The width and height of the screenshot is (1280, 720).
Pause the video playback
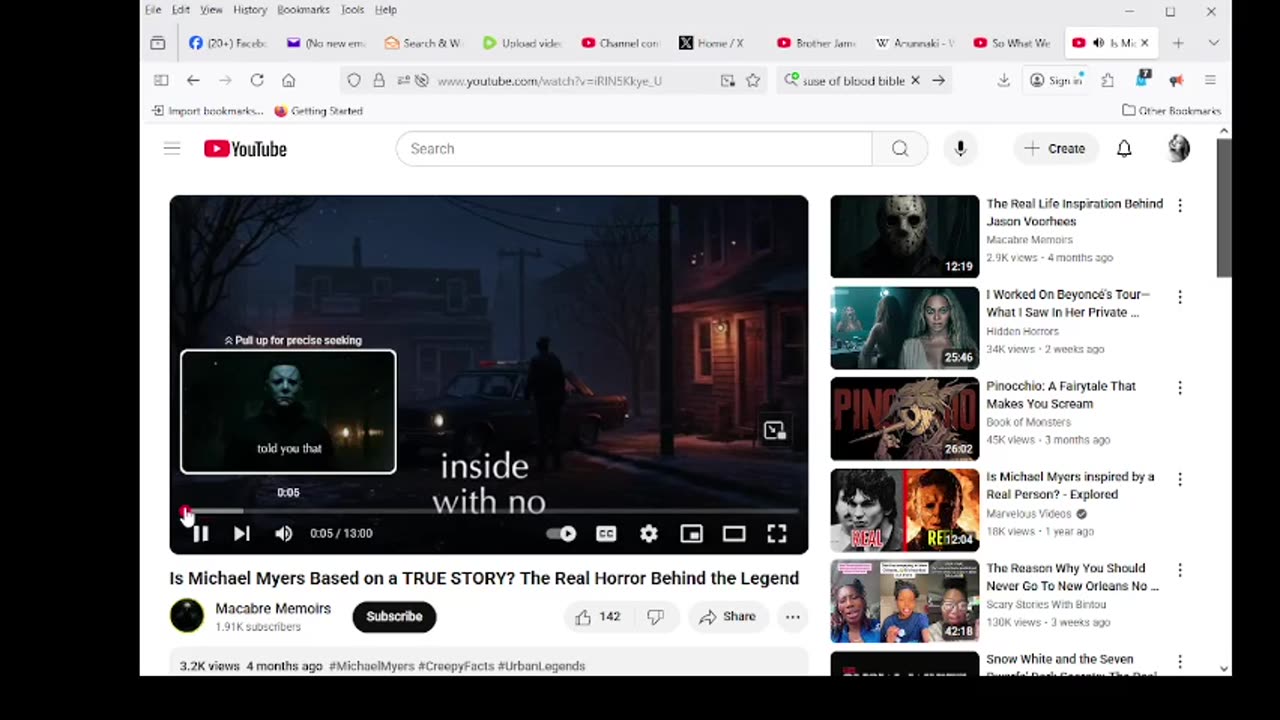tap(200, 534)
